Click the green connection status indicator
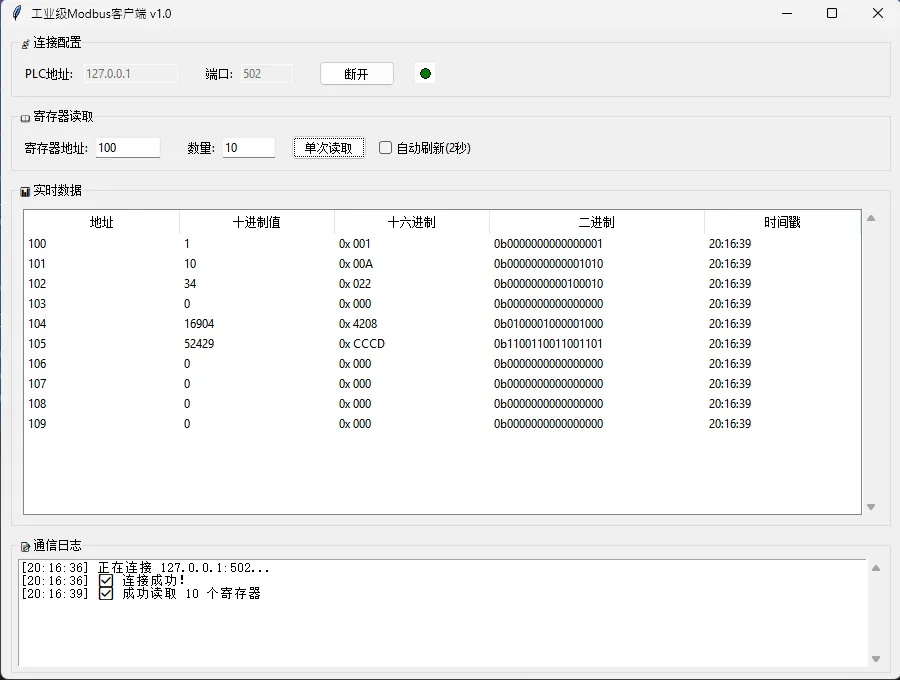 tap(425, 74)
